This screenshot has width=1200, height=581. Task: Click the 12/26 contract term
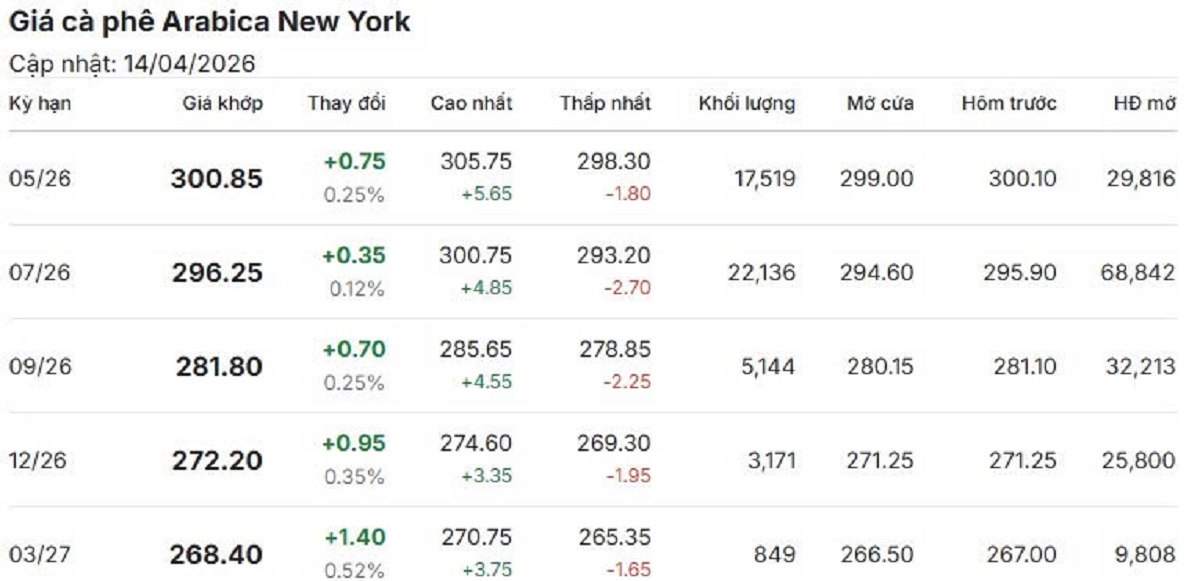coord(40,460)
